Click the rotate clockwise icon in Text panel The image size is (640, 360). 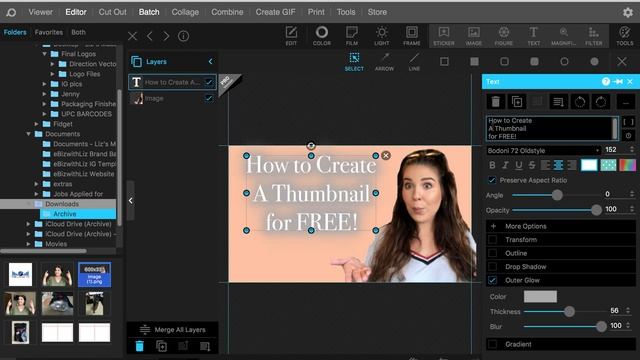tap(601, 102)
